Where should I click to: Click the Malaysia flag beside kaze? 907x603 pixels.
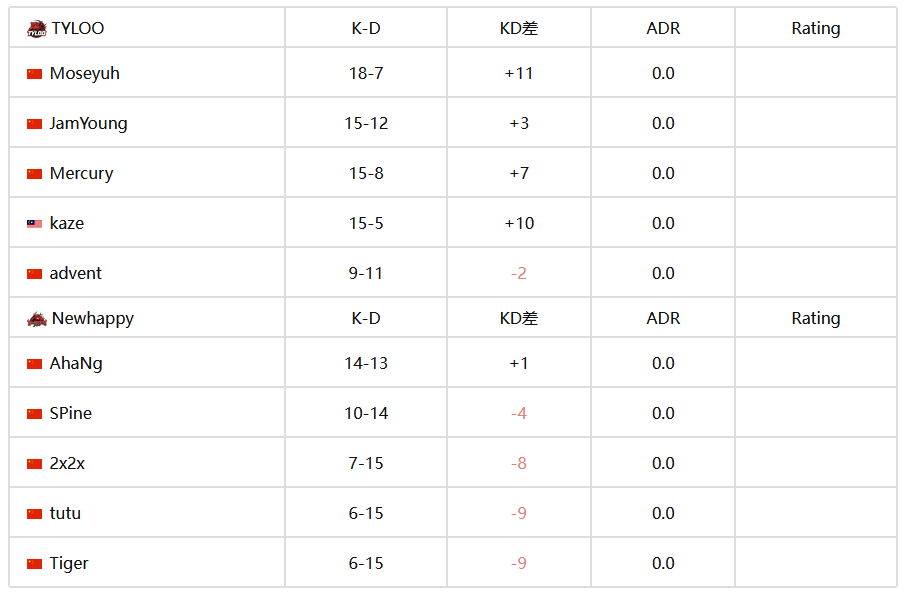click(x=34, y=224)
